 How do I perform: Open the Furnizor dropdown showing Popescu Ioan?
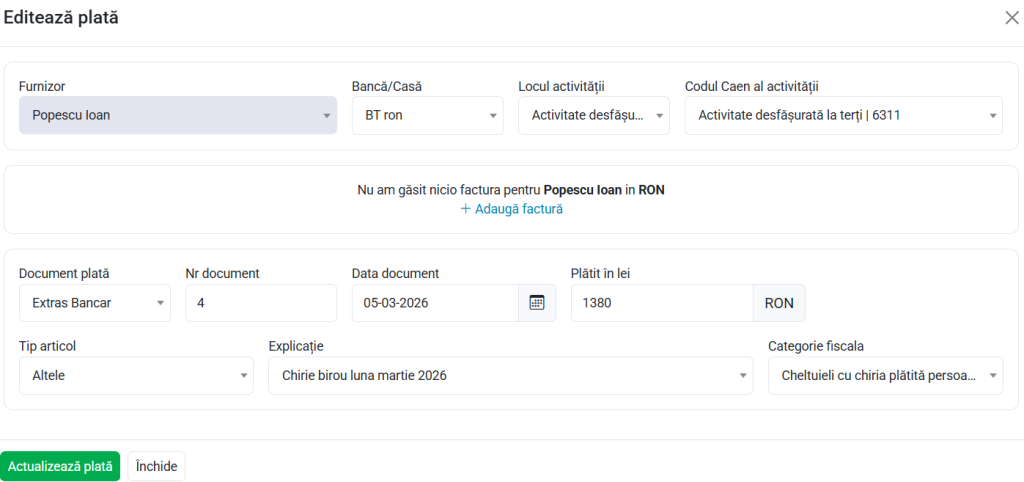170,115
